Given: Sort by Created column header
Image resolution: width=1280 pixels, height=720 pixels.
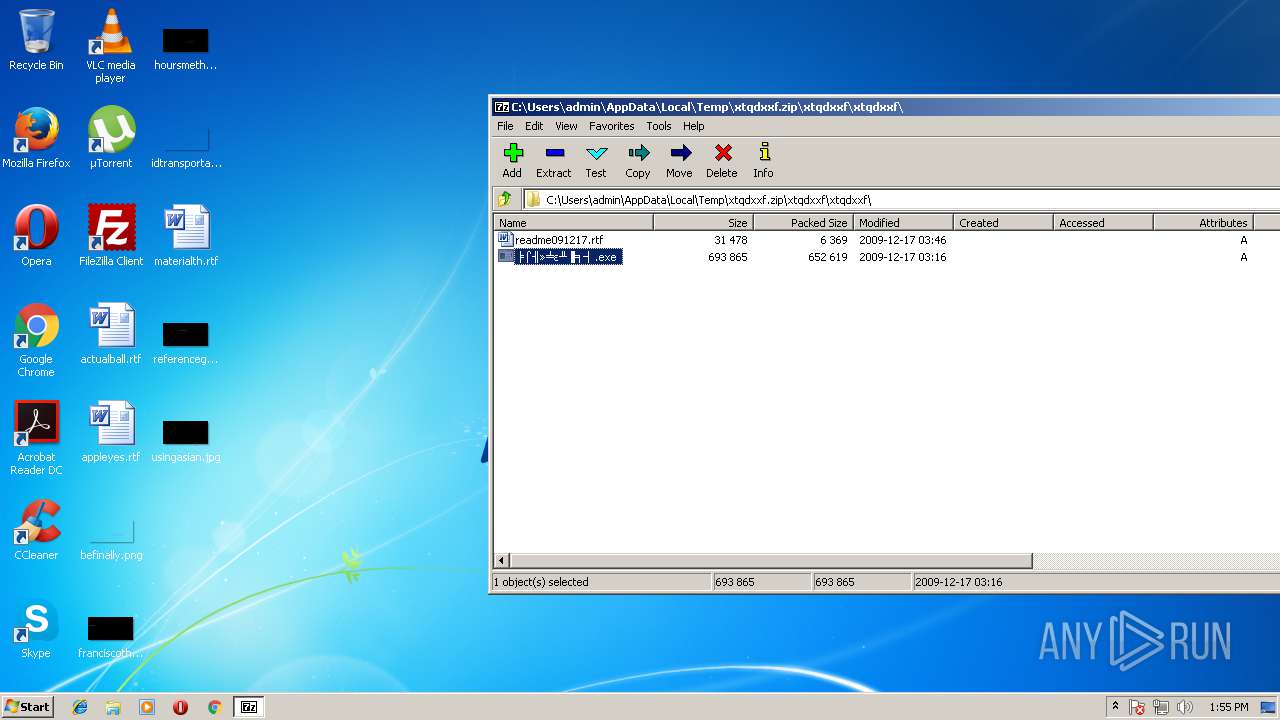Looking at the screenshot, I should click(1004, 223).
